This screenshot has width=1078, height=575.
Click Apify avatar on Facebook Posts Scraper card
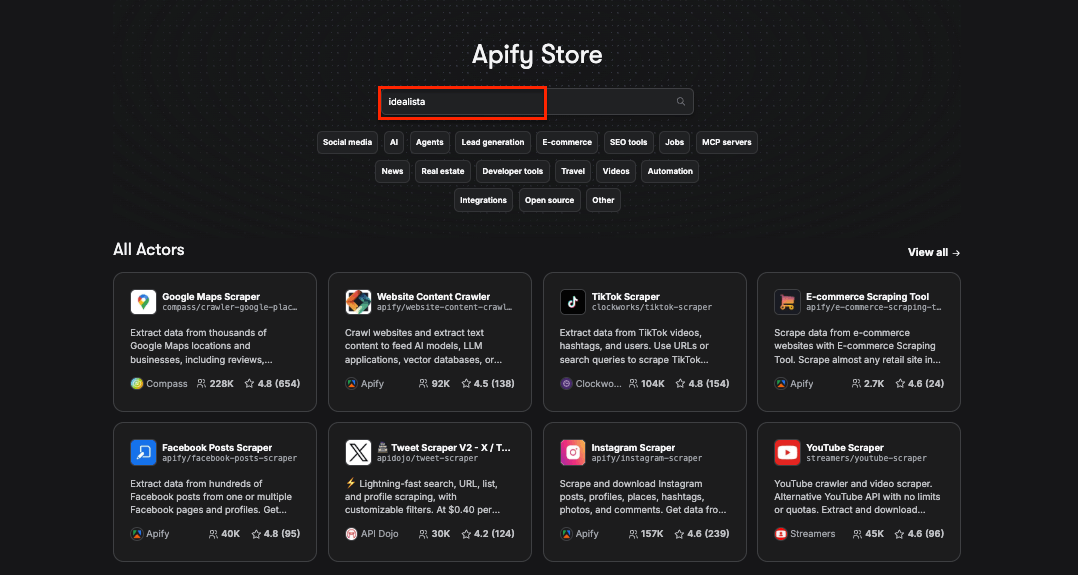coord(137,534)
